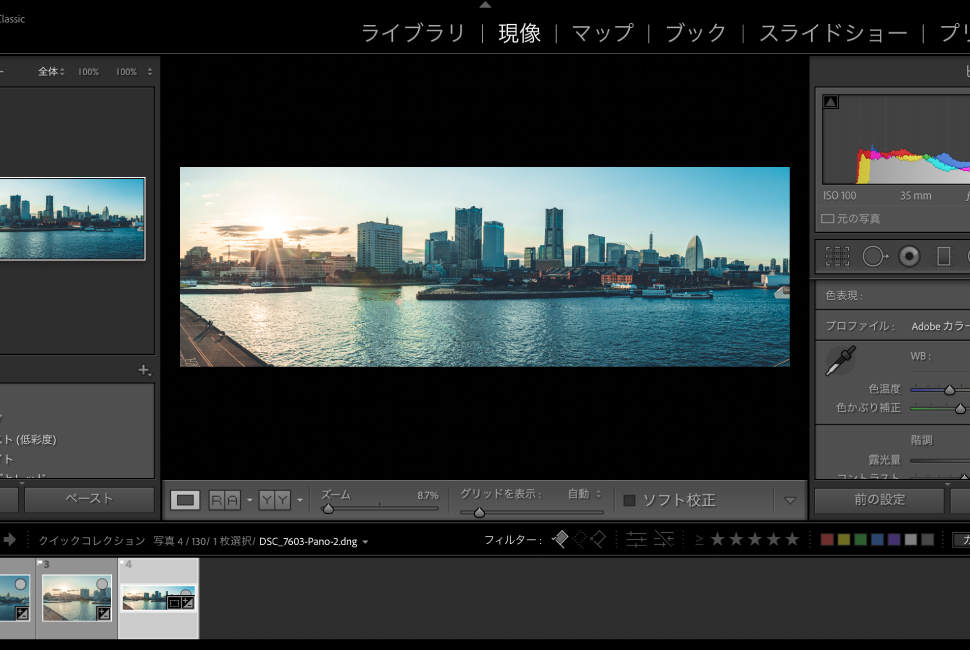This screenshot has width=970, height=650.
Task: Change the rating comparison operator ≥
Action: tap(699, 540)
